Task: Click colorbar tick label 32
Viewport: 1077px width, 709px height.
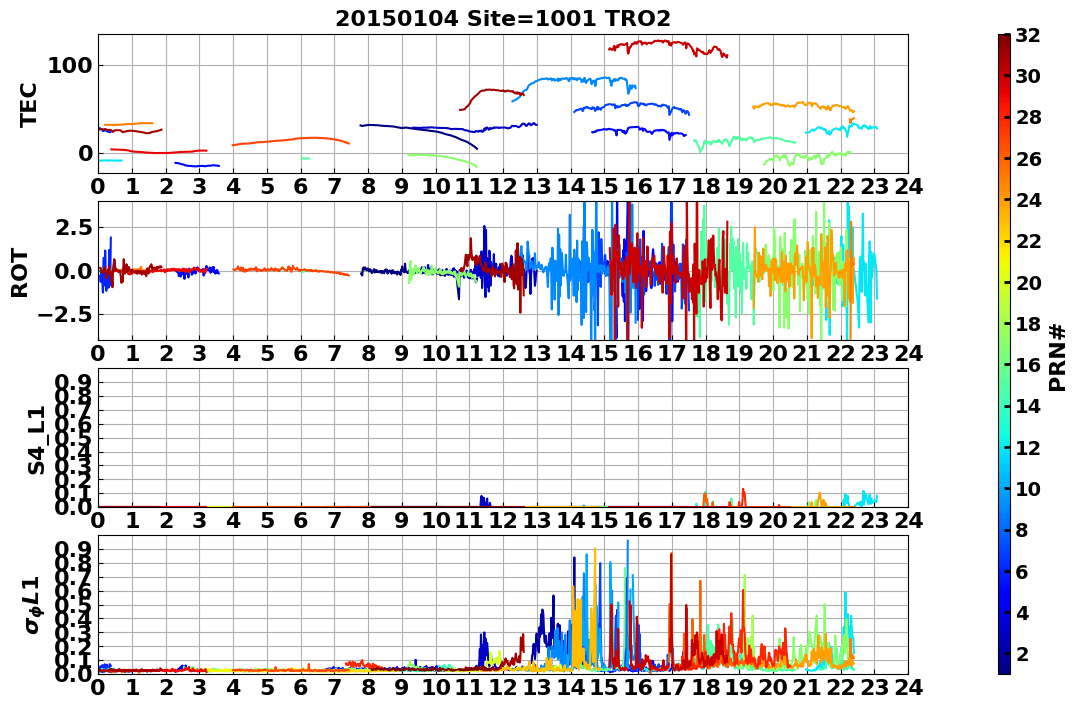Action: tap(1029, 36)
